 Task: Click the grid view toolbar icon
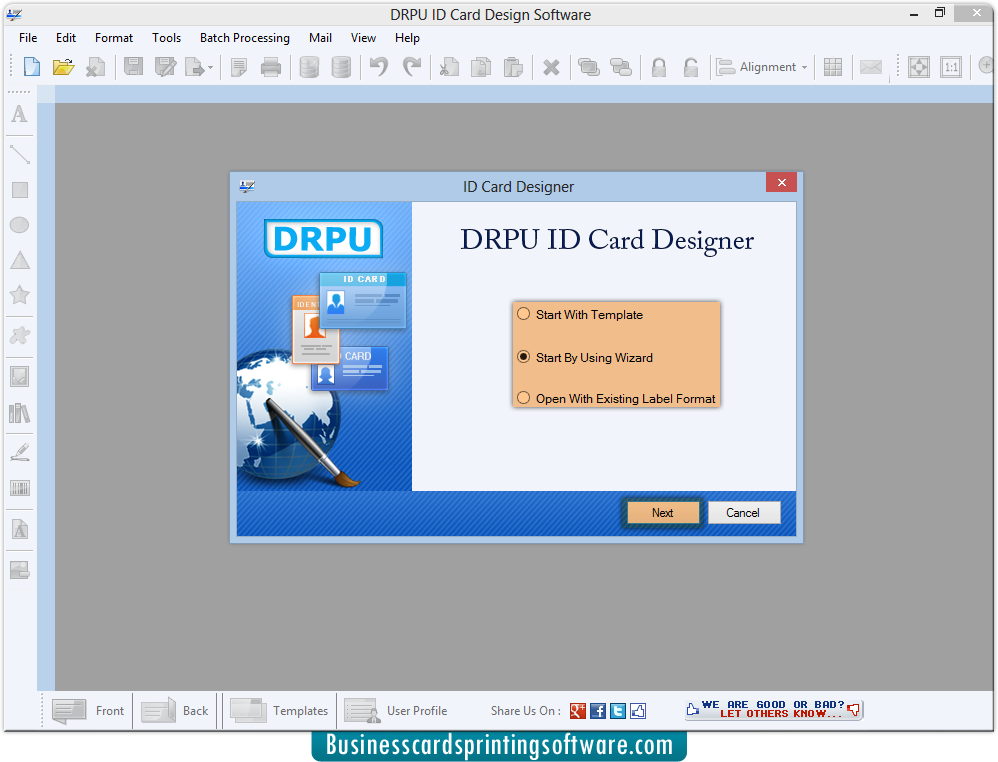[x=833, y=67]
